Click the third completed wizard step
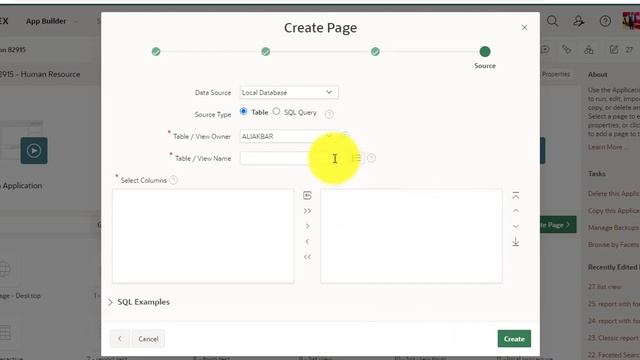Screen dimensions: 640x360 pyautogui.click(x=375, y=52)
